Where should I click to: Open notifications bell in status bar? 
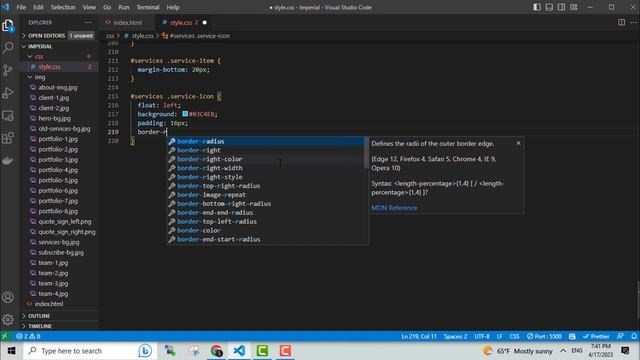634,336
